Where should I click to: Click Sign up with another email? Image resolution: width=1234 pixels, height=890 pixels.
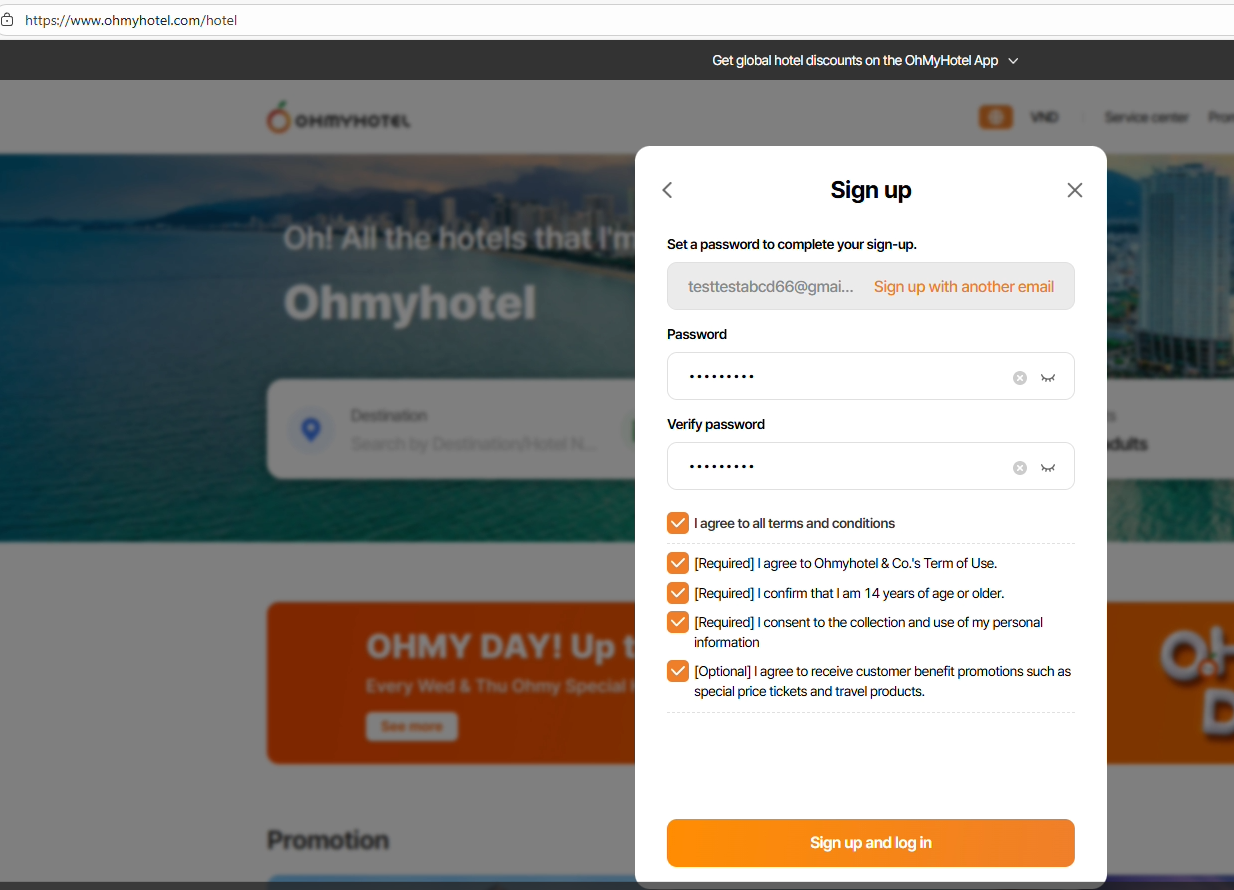[964, 287]
